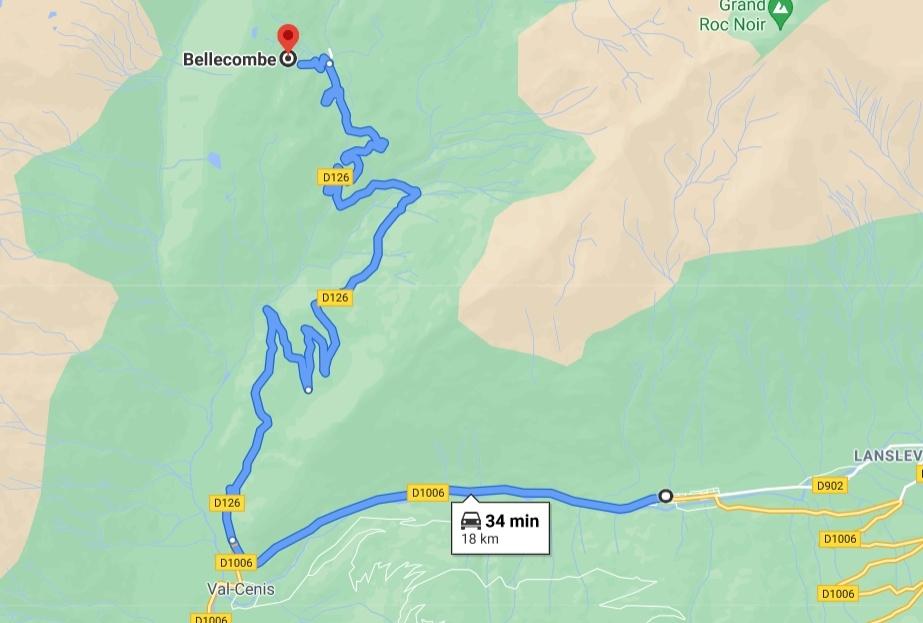Click the topmost D126 shield near the hairpins
Screen dimensions: 923x623
[336, 177]
